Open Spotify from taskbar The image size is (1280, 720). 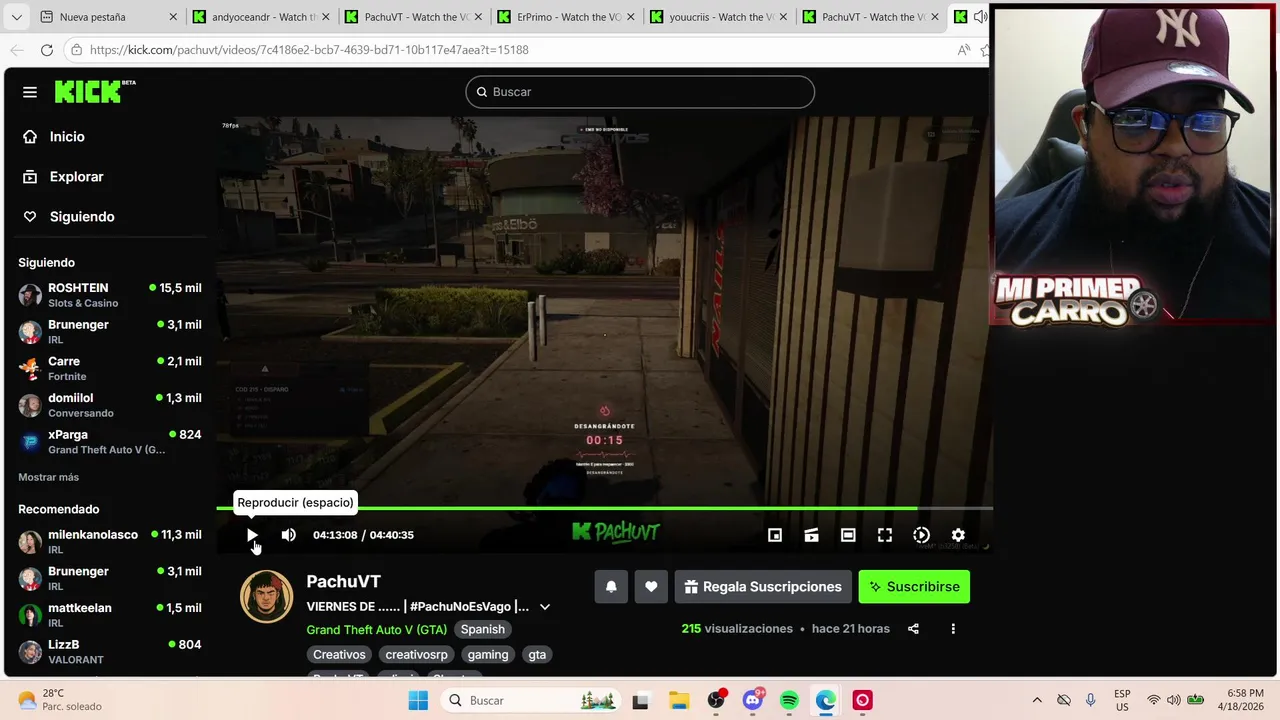pyautogui.click(x=789, y=701)
